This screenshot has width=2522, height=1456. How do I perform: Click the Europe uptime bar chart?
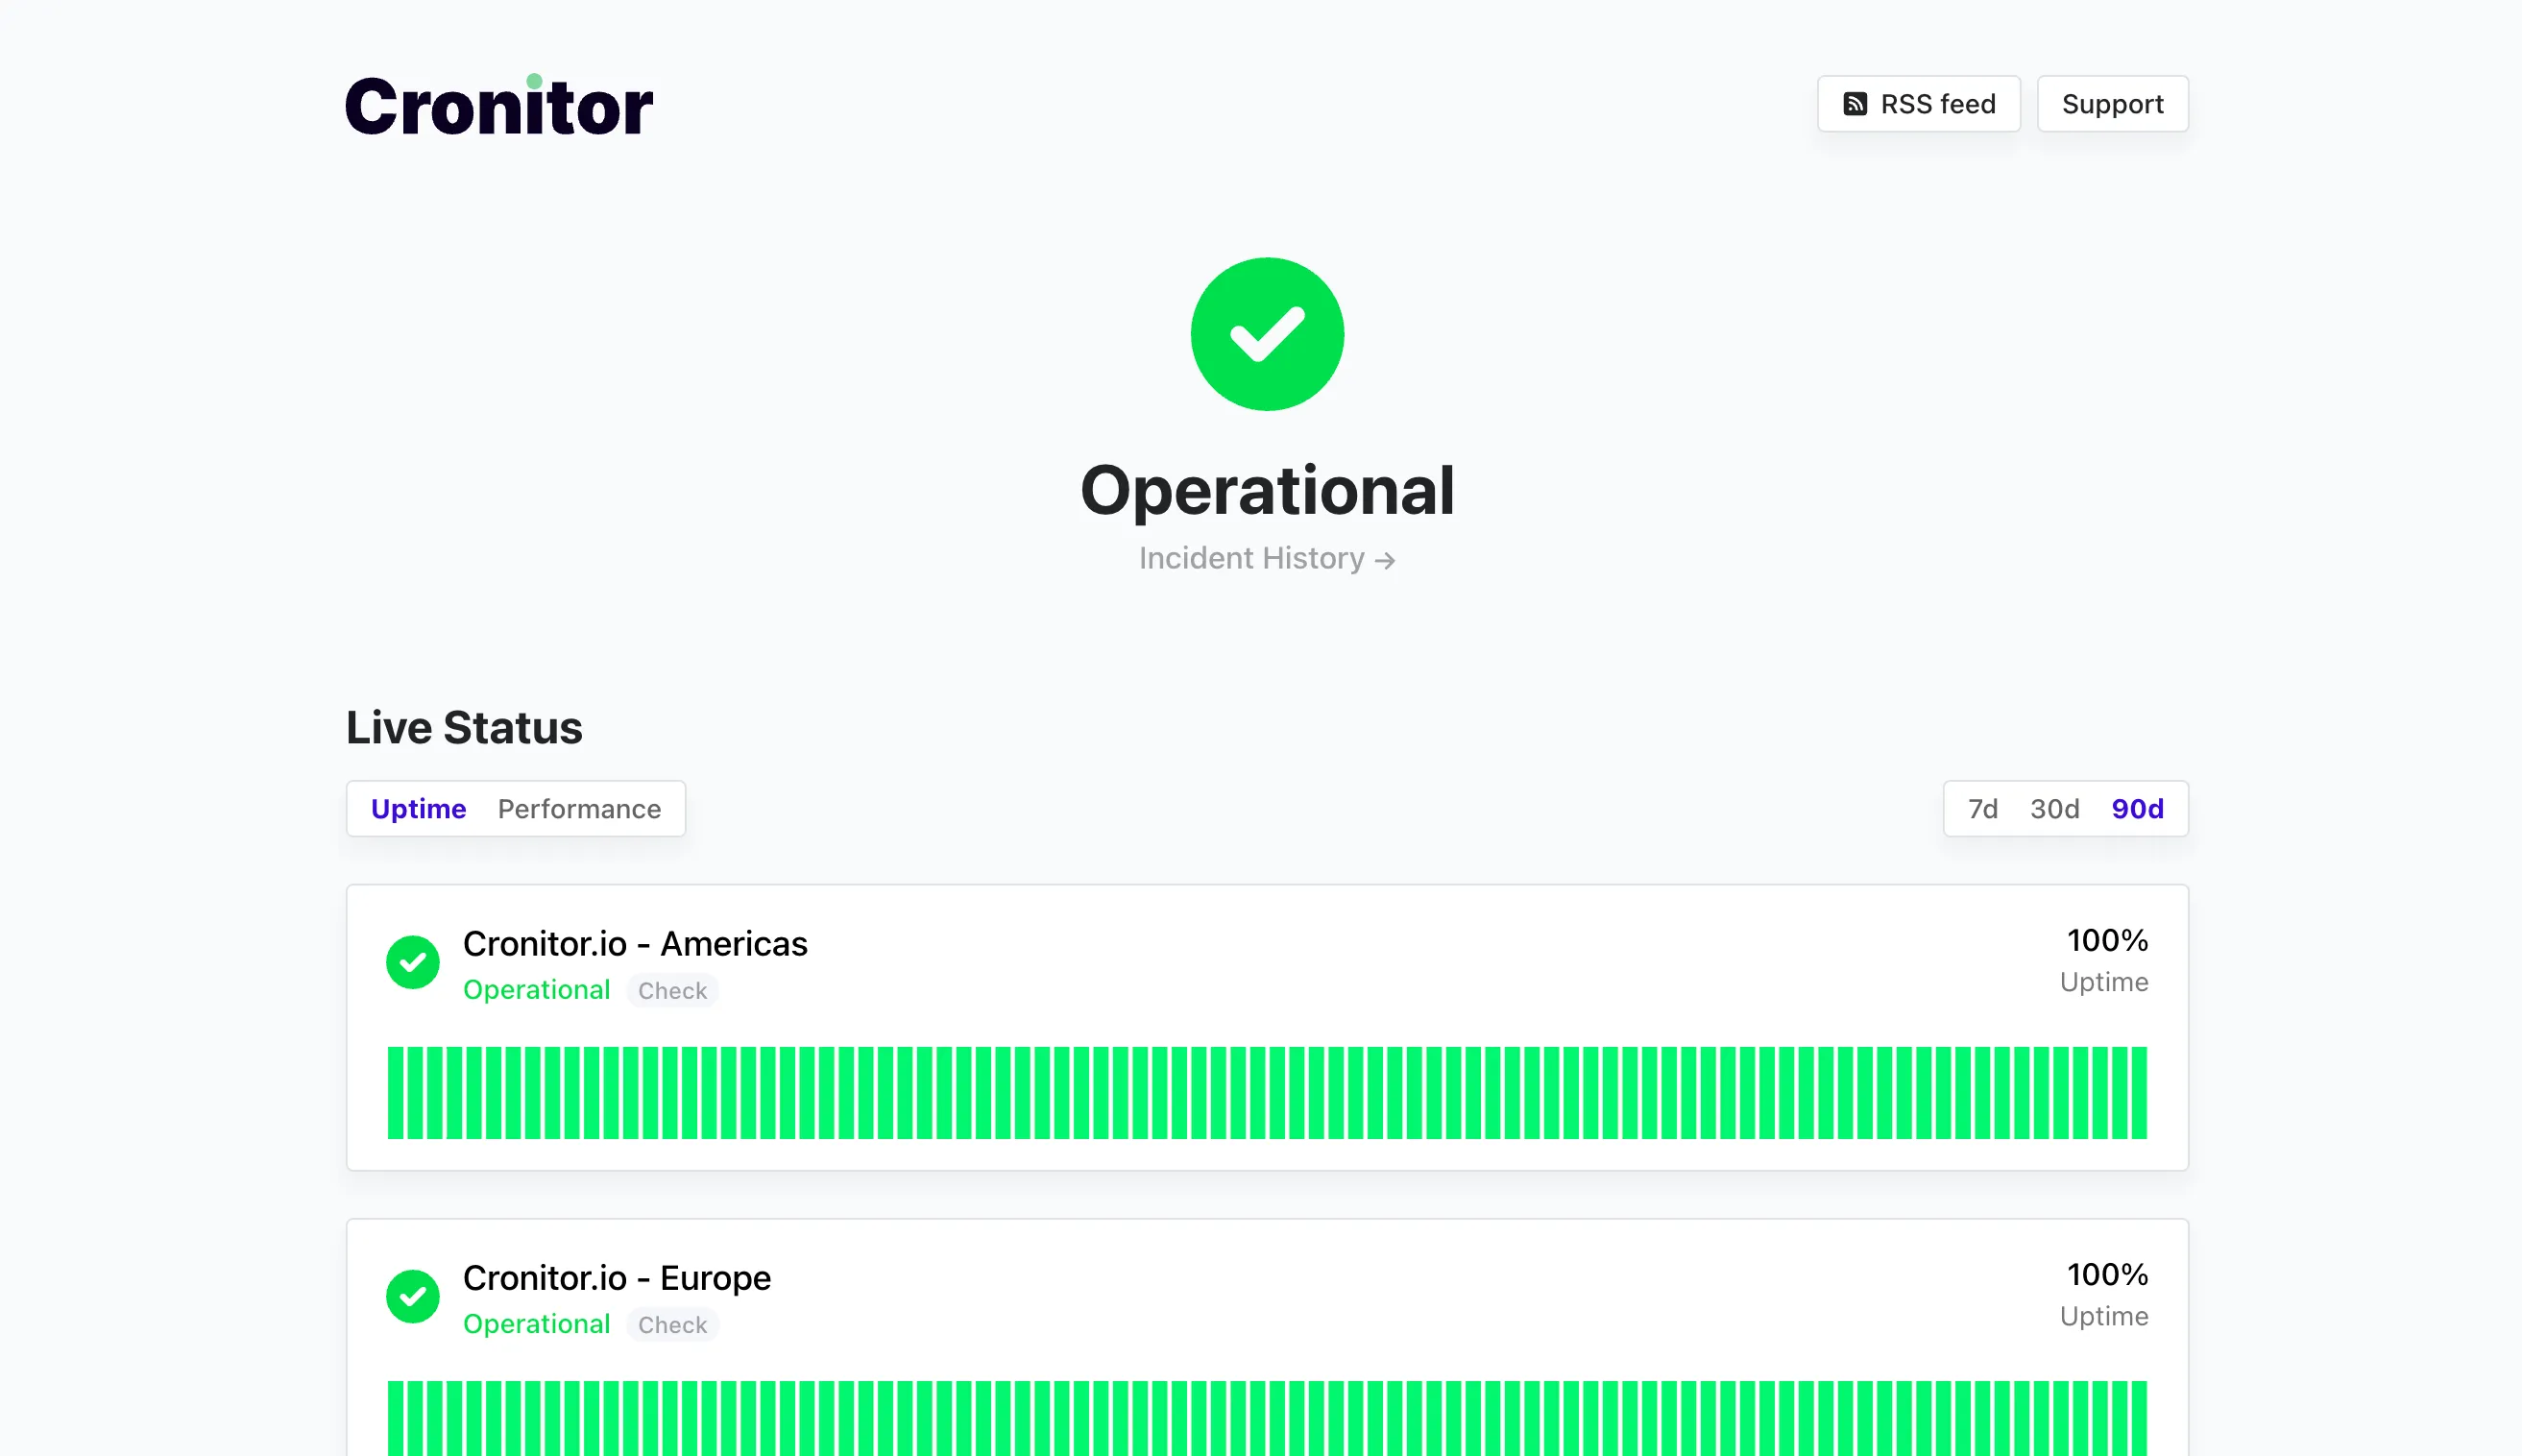click(x=1267, y=1418)
